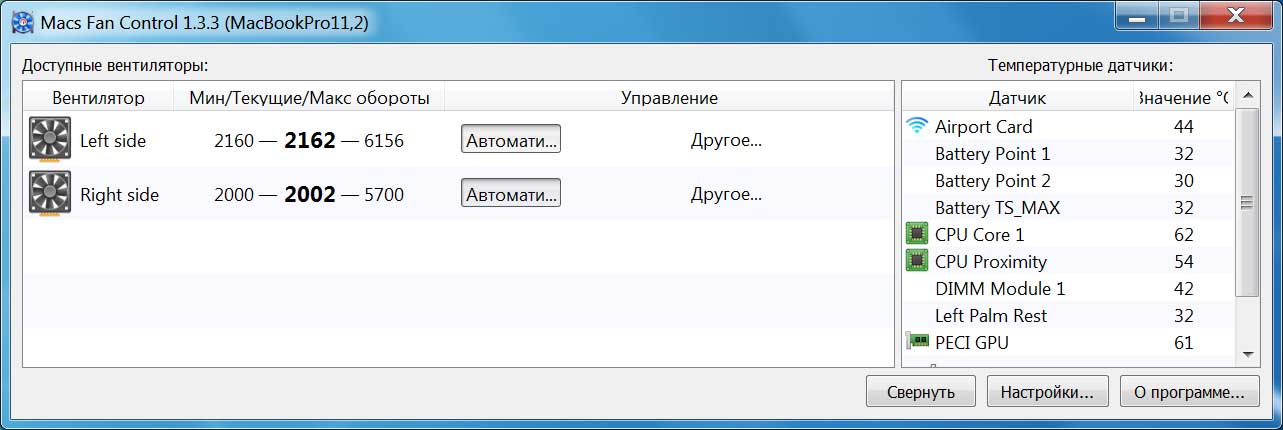
Task: Sort by the Вентилятор column header
Action: coord(98,98)
